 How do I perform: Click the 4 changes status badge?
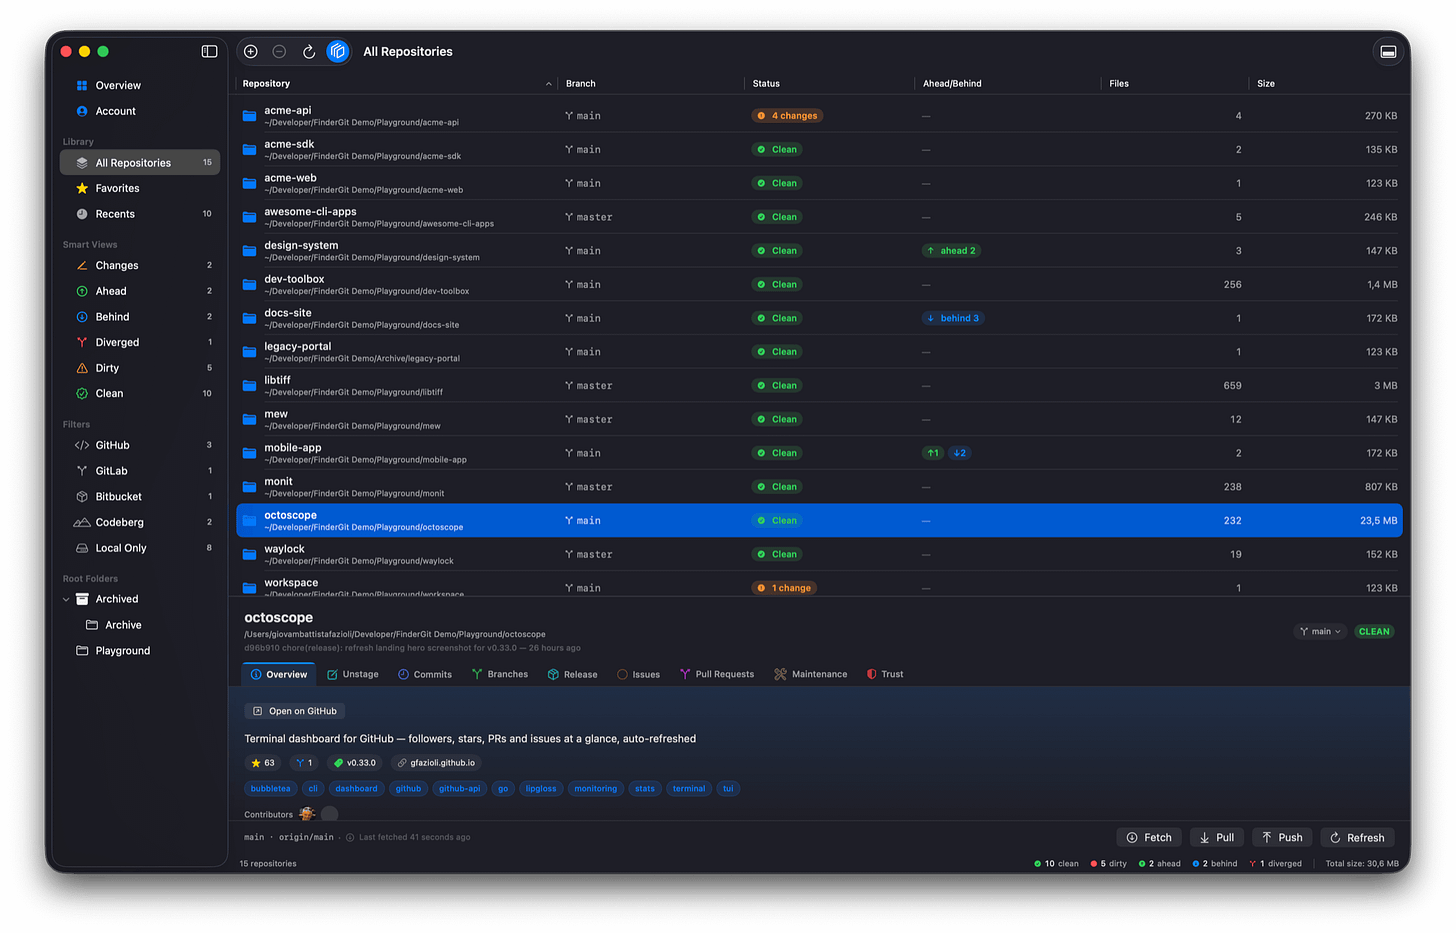(x=787, y=116)
